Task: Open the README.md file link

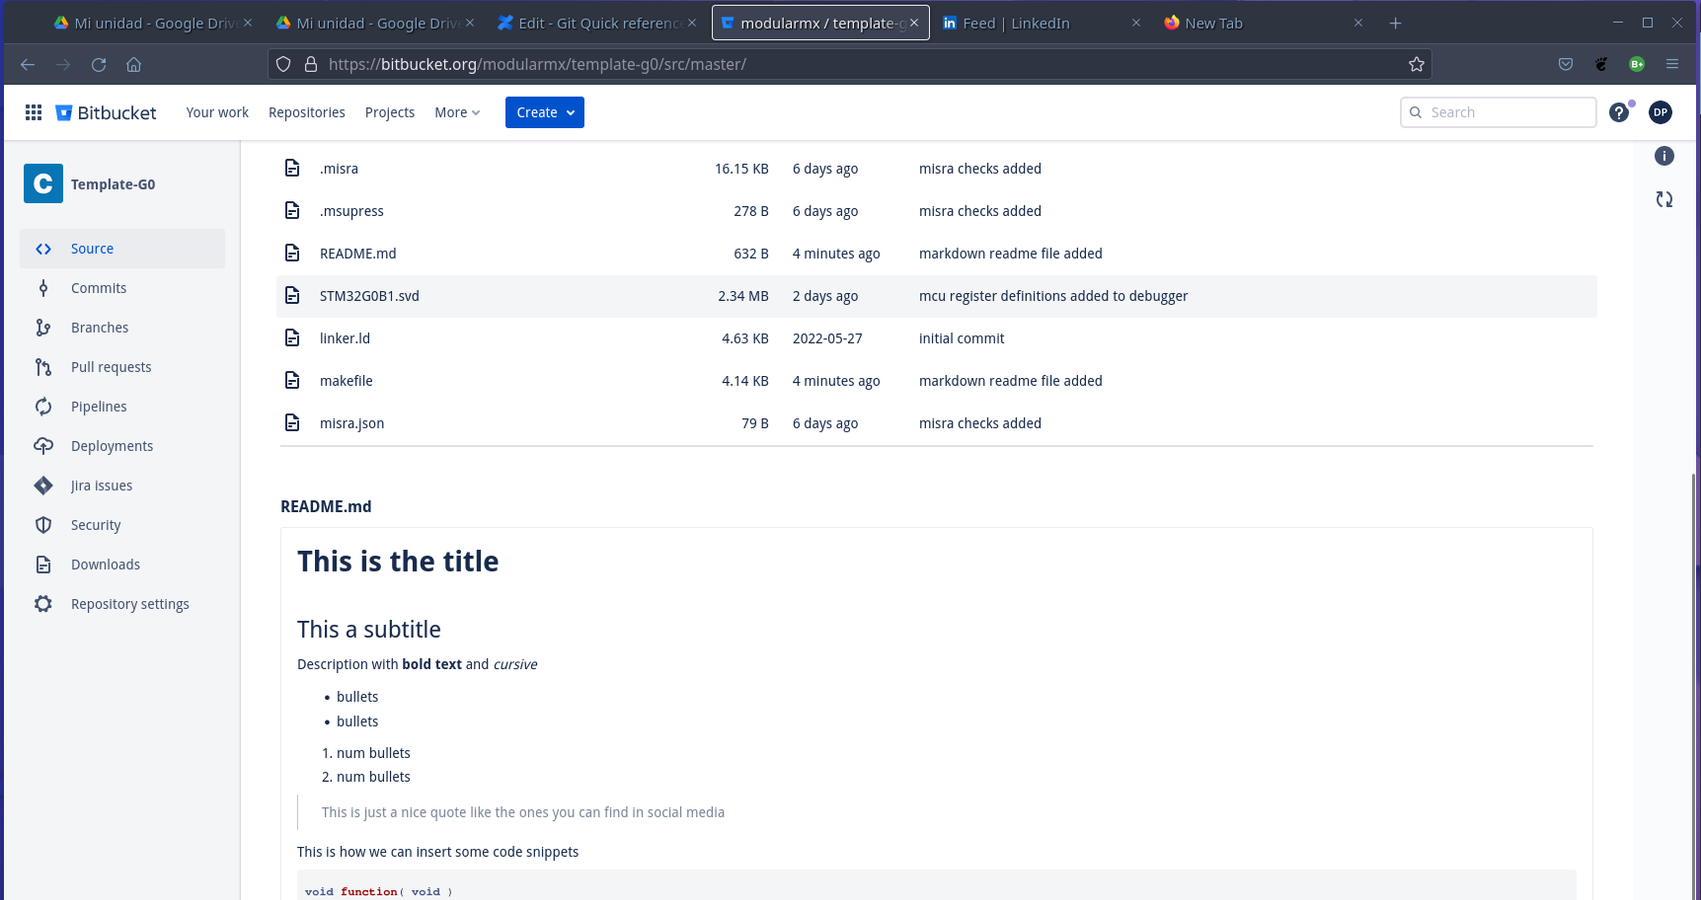Action: (x=358, y=254)
